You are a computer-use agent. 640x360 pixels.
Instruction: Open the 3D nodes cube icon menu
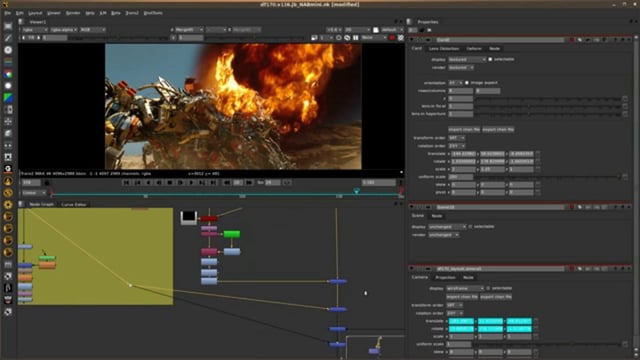(x=8, y=133)
